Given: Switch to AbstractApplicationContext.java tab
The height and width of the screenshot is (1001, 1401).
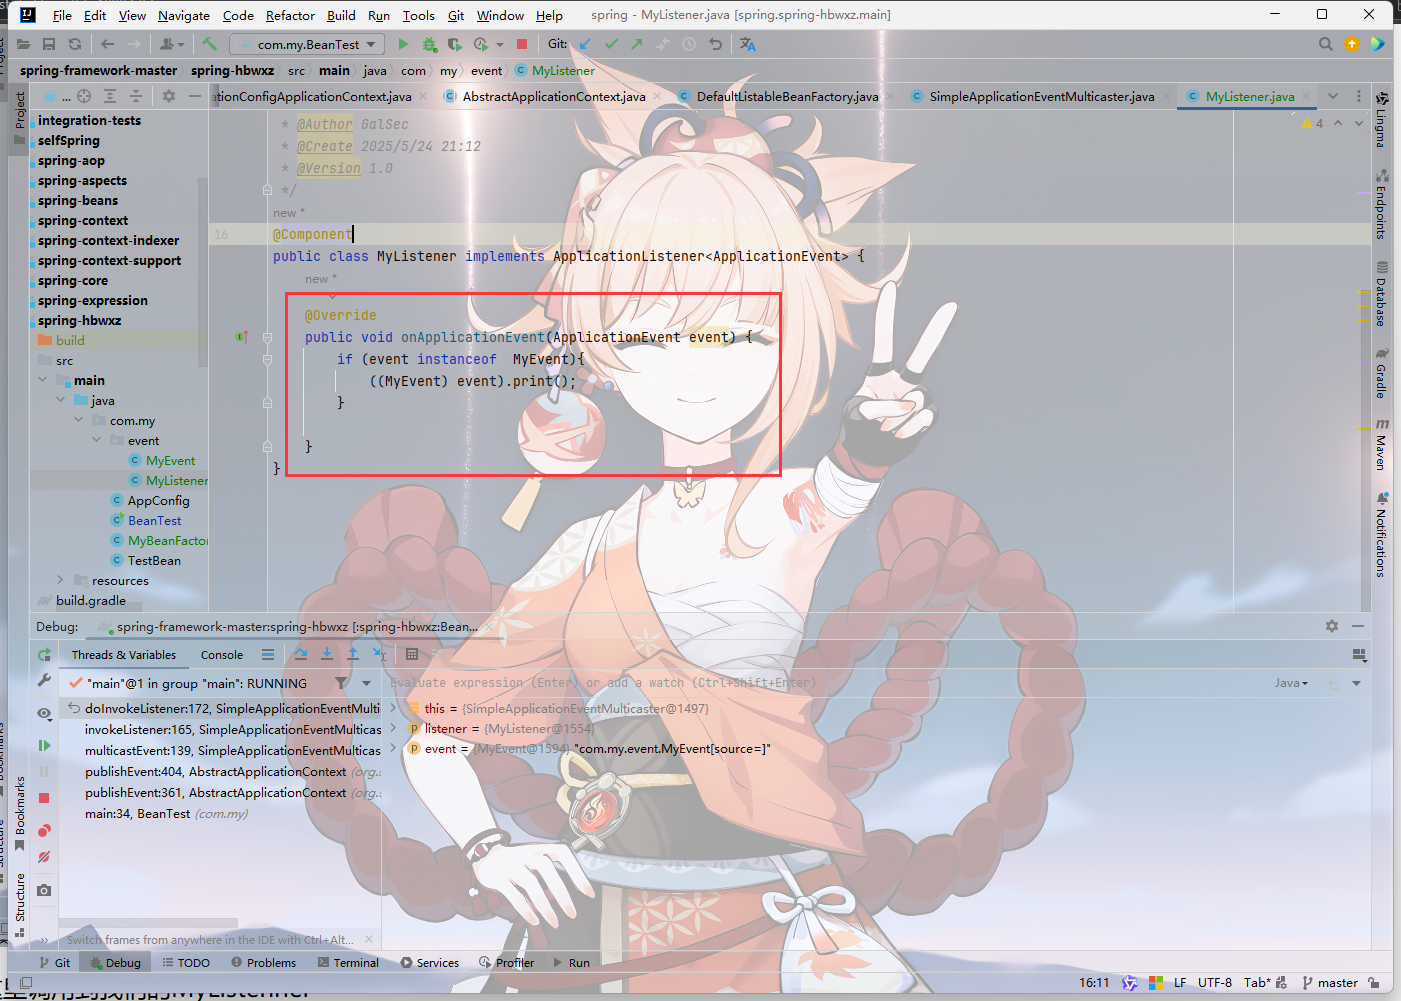Looking at the screenshot, I should tap(554, 96).
